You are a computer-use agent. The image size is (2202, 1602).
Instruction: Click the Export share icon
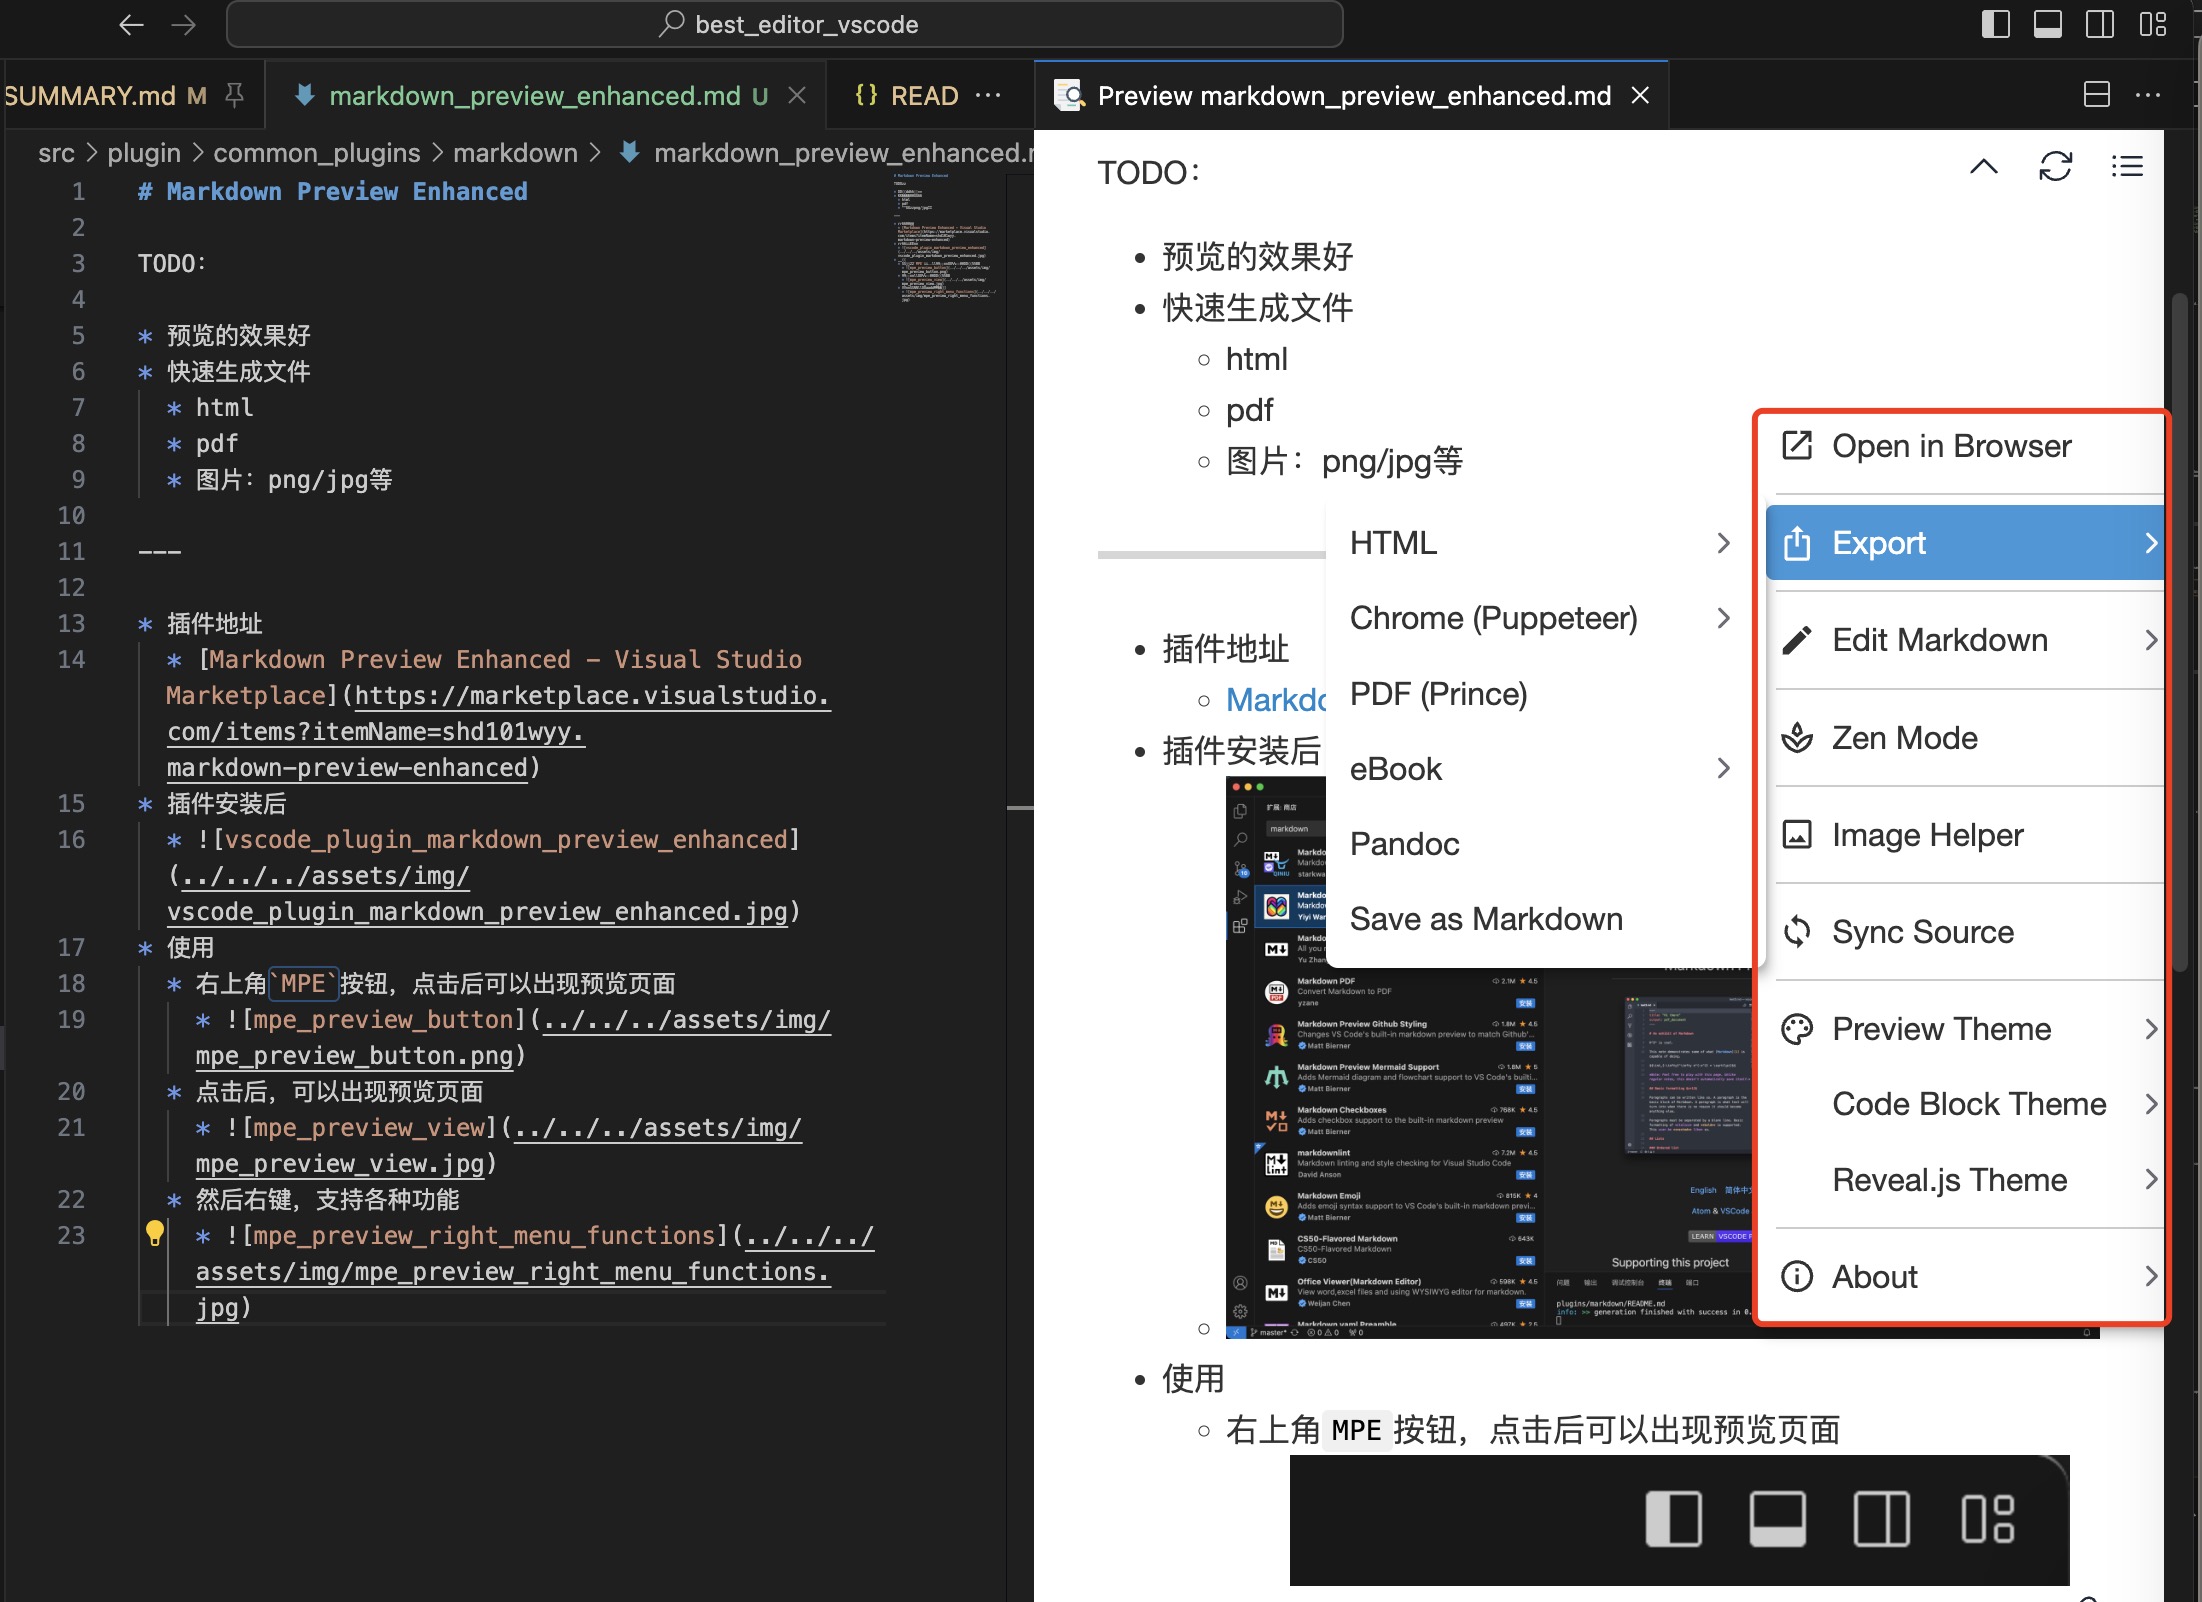click(x=1797, y=543)
